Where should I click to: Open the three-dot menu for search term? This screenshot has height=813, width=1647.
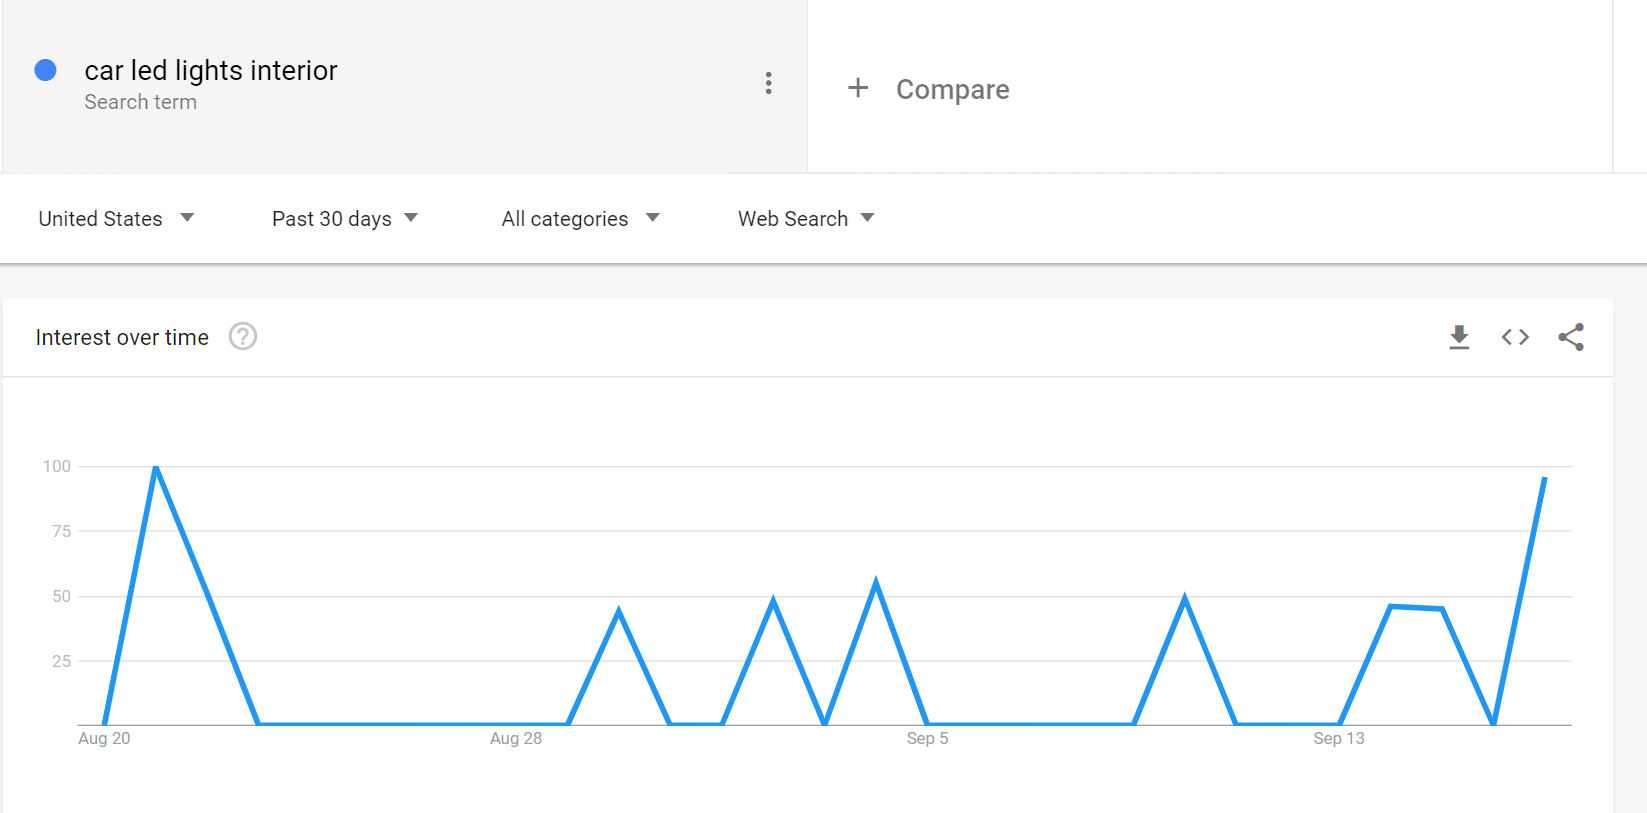768,83
